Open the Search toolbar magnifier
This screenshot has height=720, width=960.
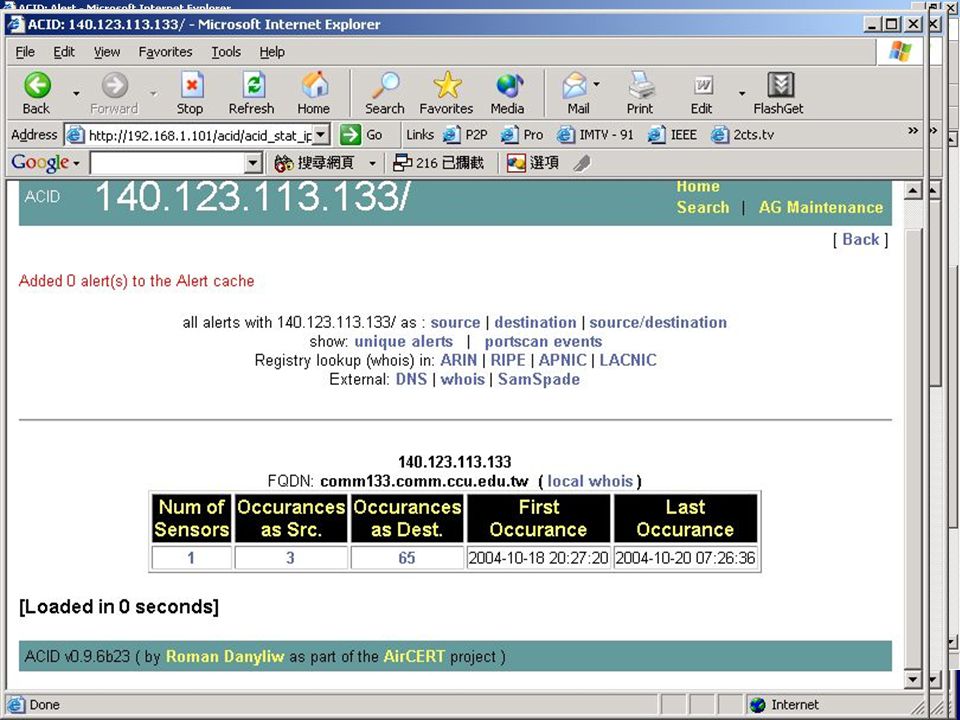(386, 85)
